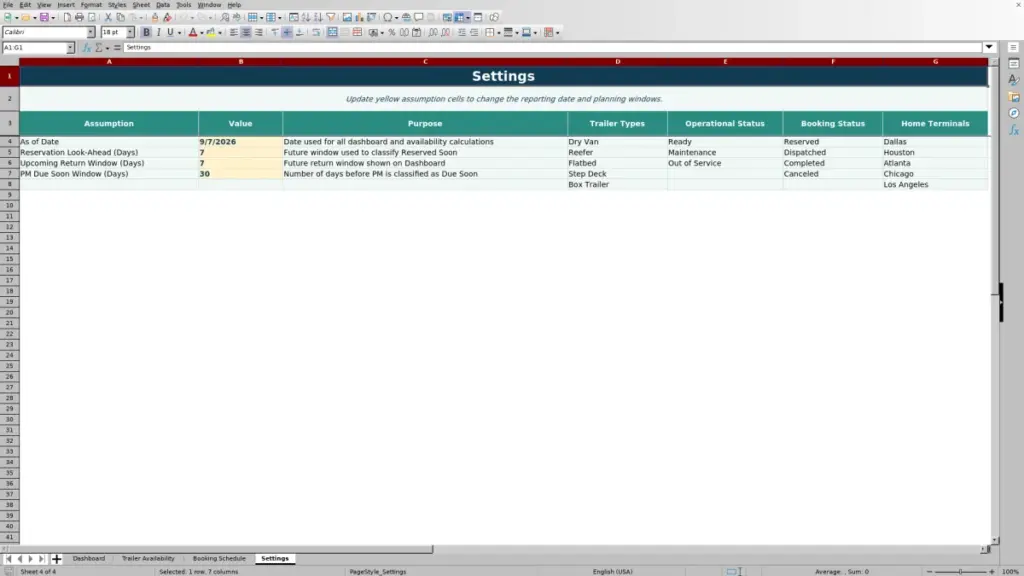Open the File menu

tap(8, 5)
